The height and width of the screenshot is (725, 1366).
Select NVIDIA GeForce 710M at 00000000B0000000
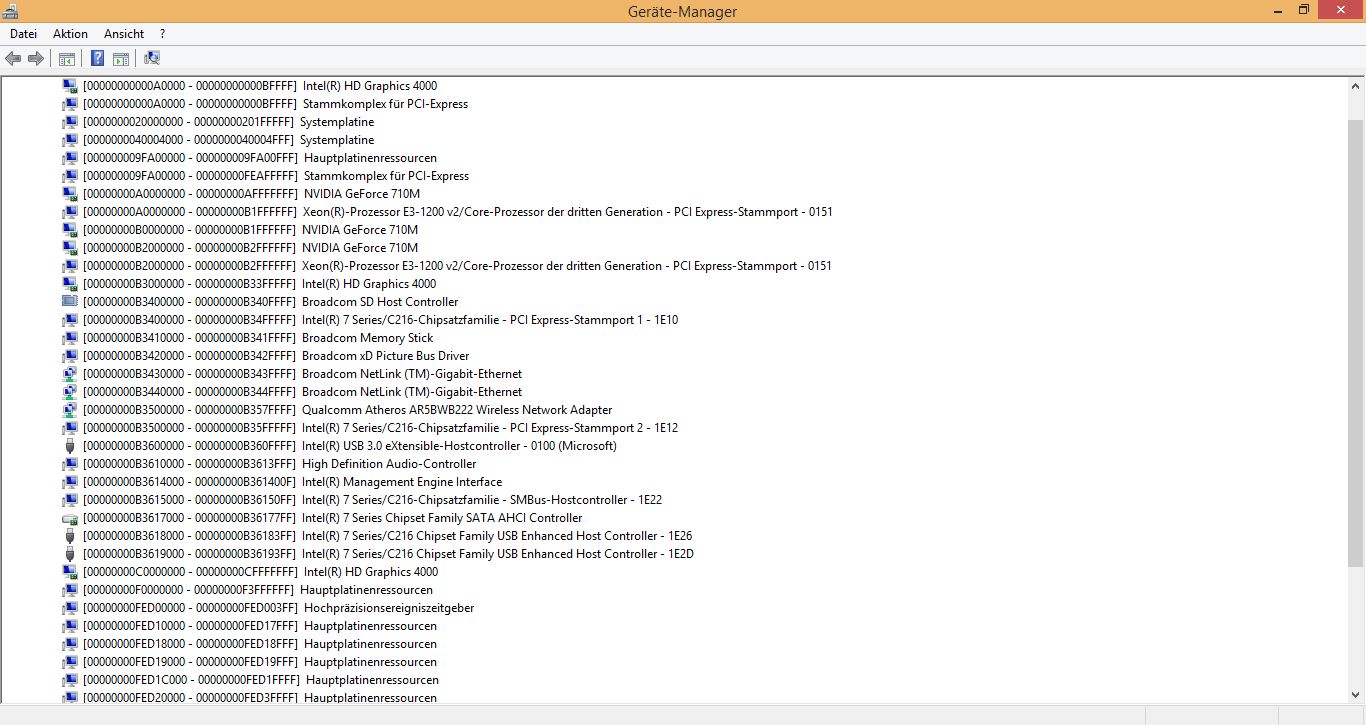(x=250, y=229)
